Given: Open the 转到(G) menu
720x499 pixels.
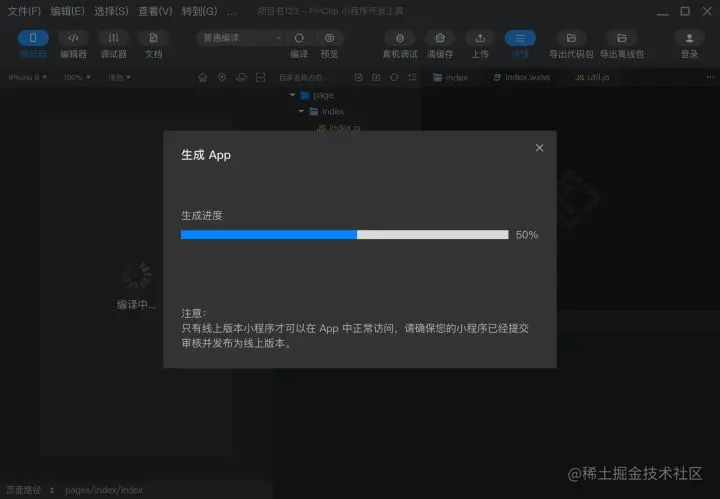Looking at the screenshot, I should tap(199, 11).
